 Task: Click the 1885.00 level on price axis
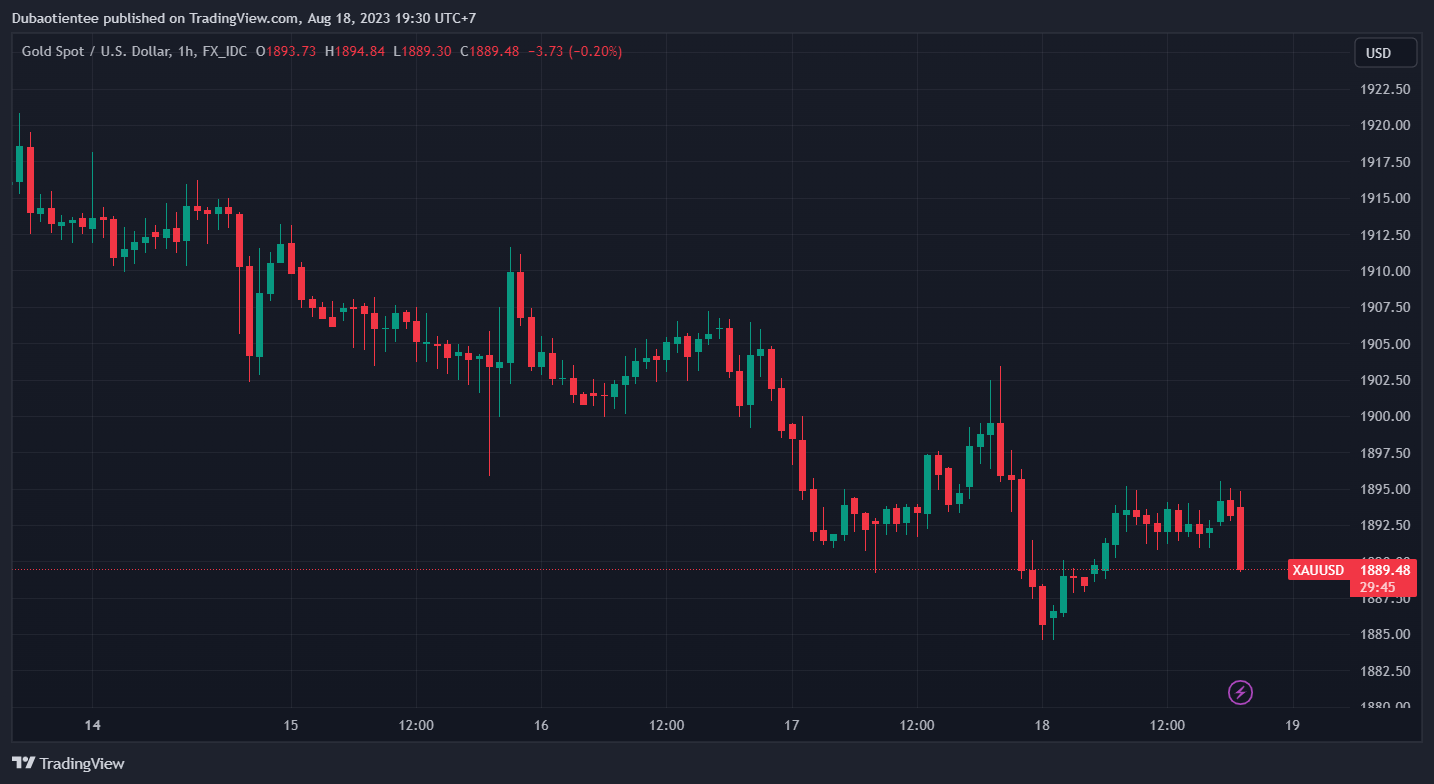pyautogui.click(x=1385, y=634)
